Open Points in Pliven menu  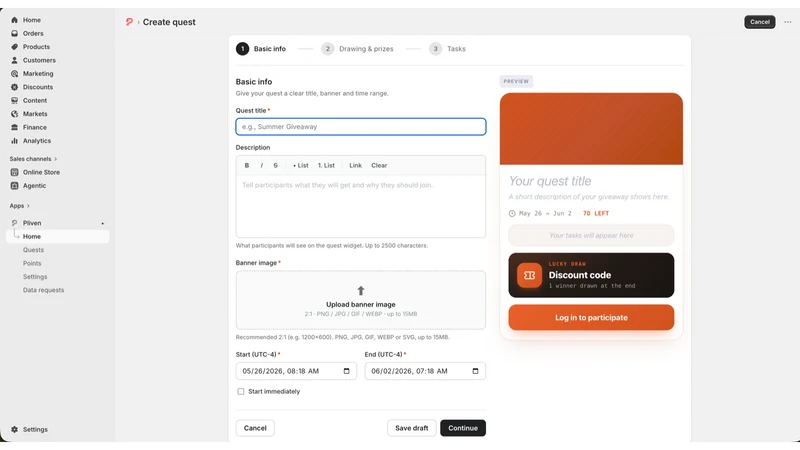(32, 263)
